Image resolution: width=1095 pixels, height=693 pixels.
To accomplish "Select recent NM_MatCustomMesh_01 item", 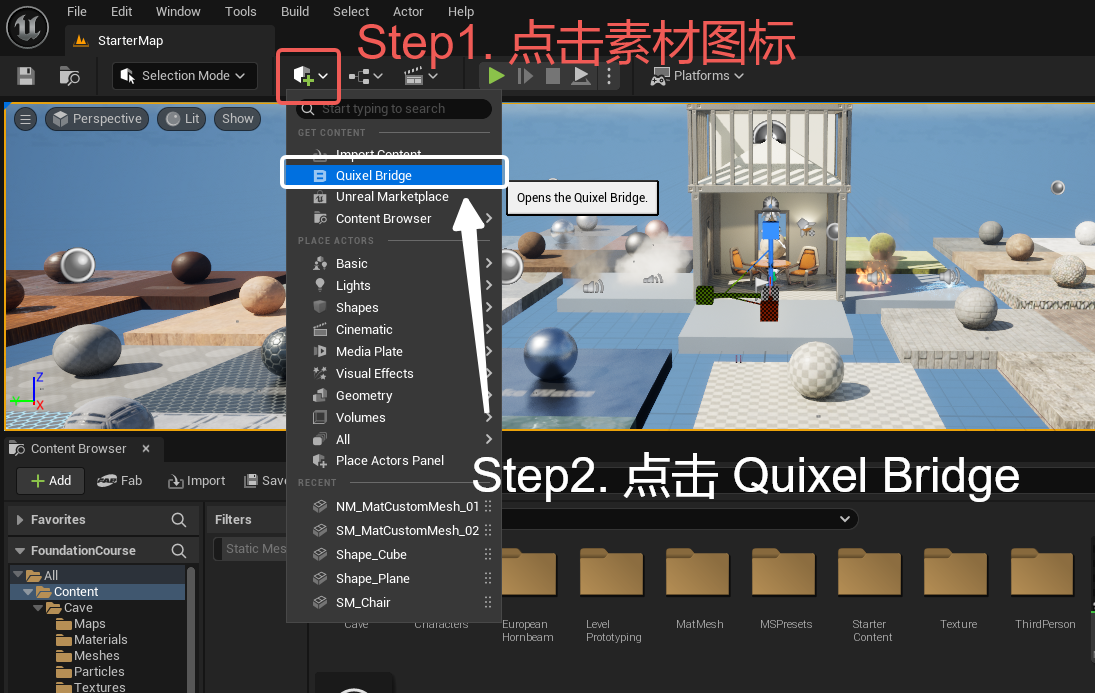I will (394, 506).
